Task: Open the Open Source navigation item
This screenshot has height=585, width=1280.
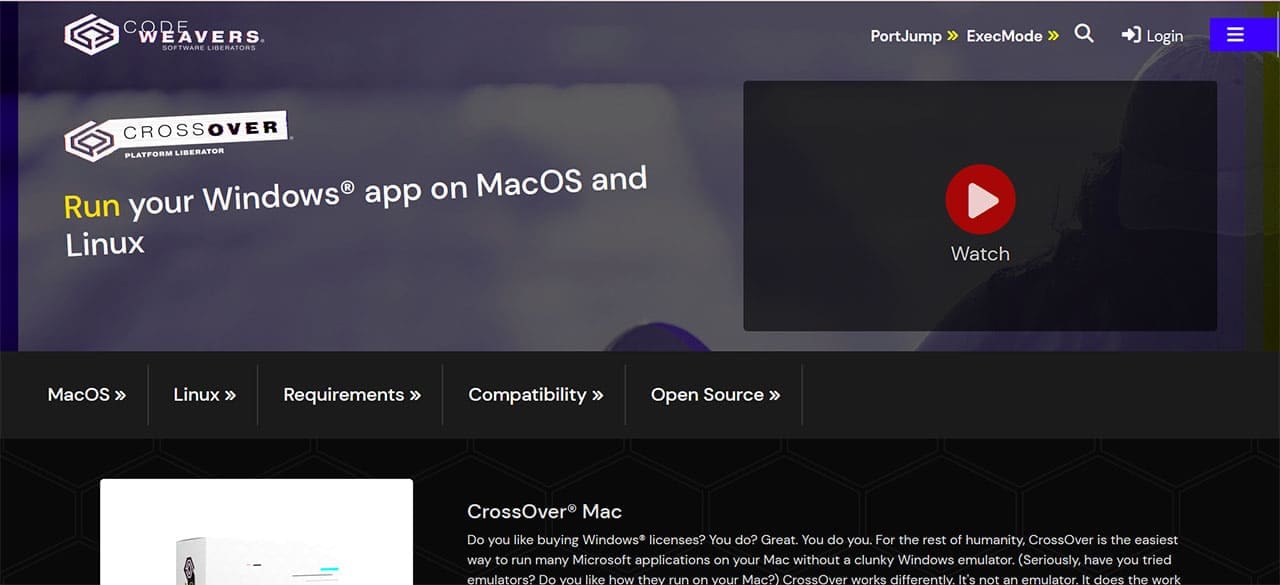Action: [715, 395]
